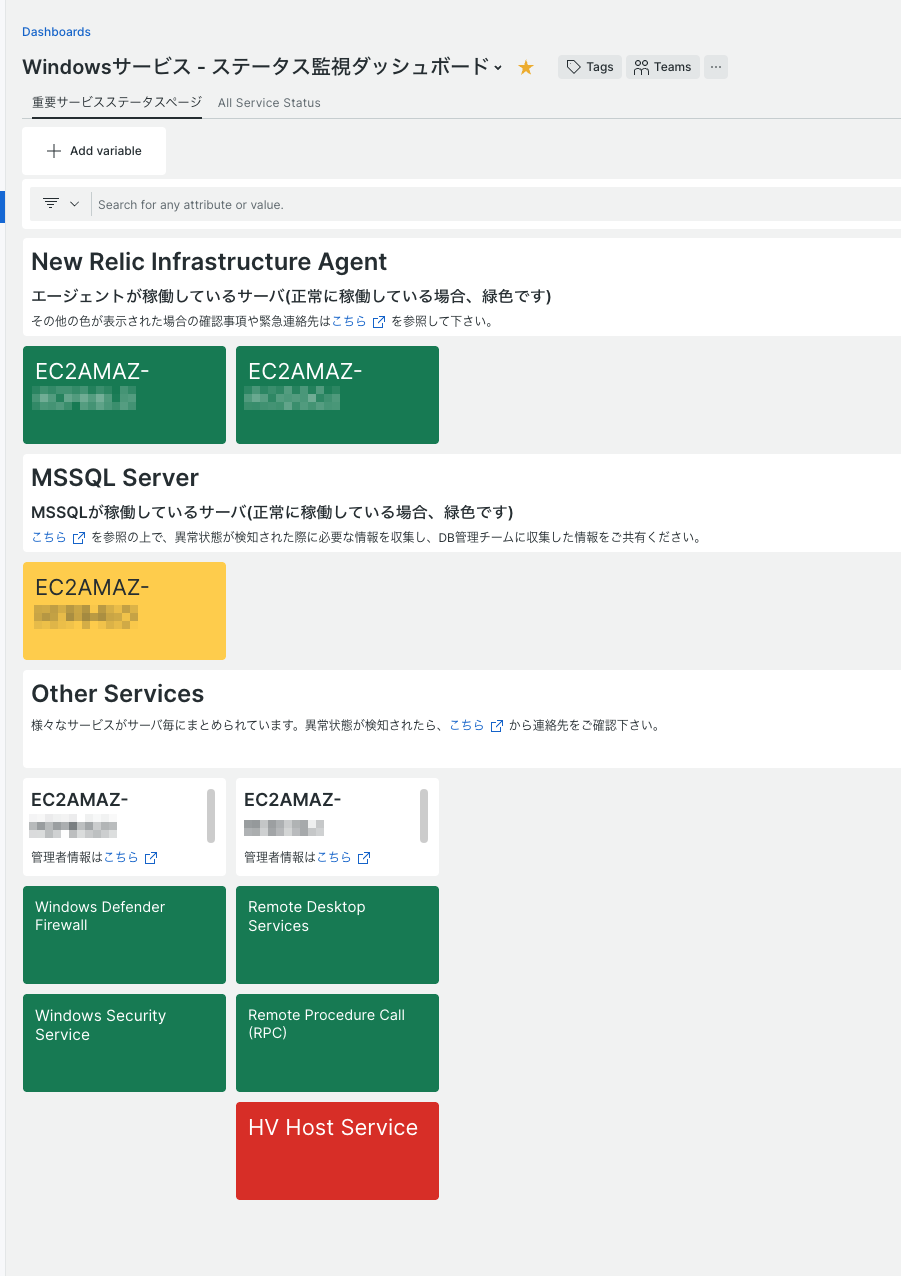901x1276 pixels.
Task: Toggle the favorite star icon
Action: pyautogui.click(x=526, y=67)
